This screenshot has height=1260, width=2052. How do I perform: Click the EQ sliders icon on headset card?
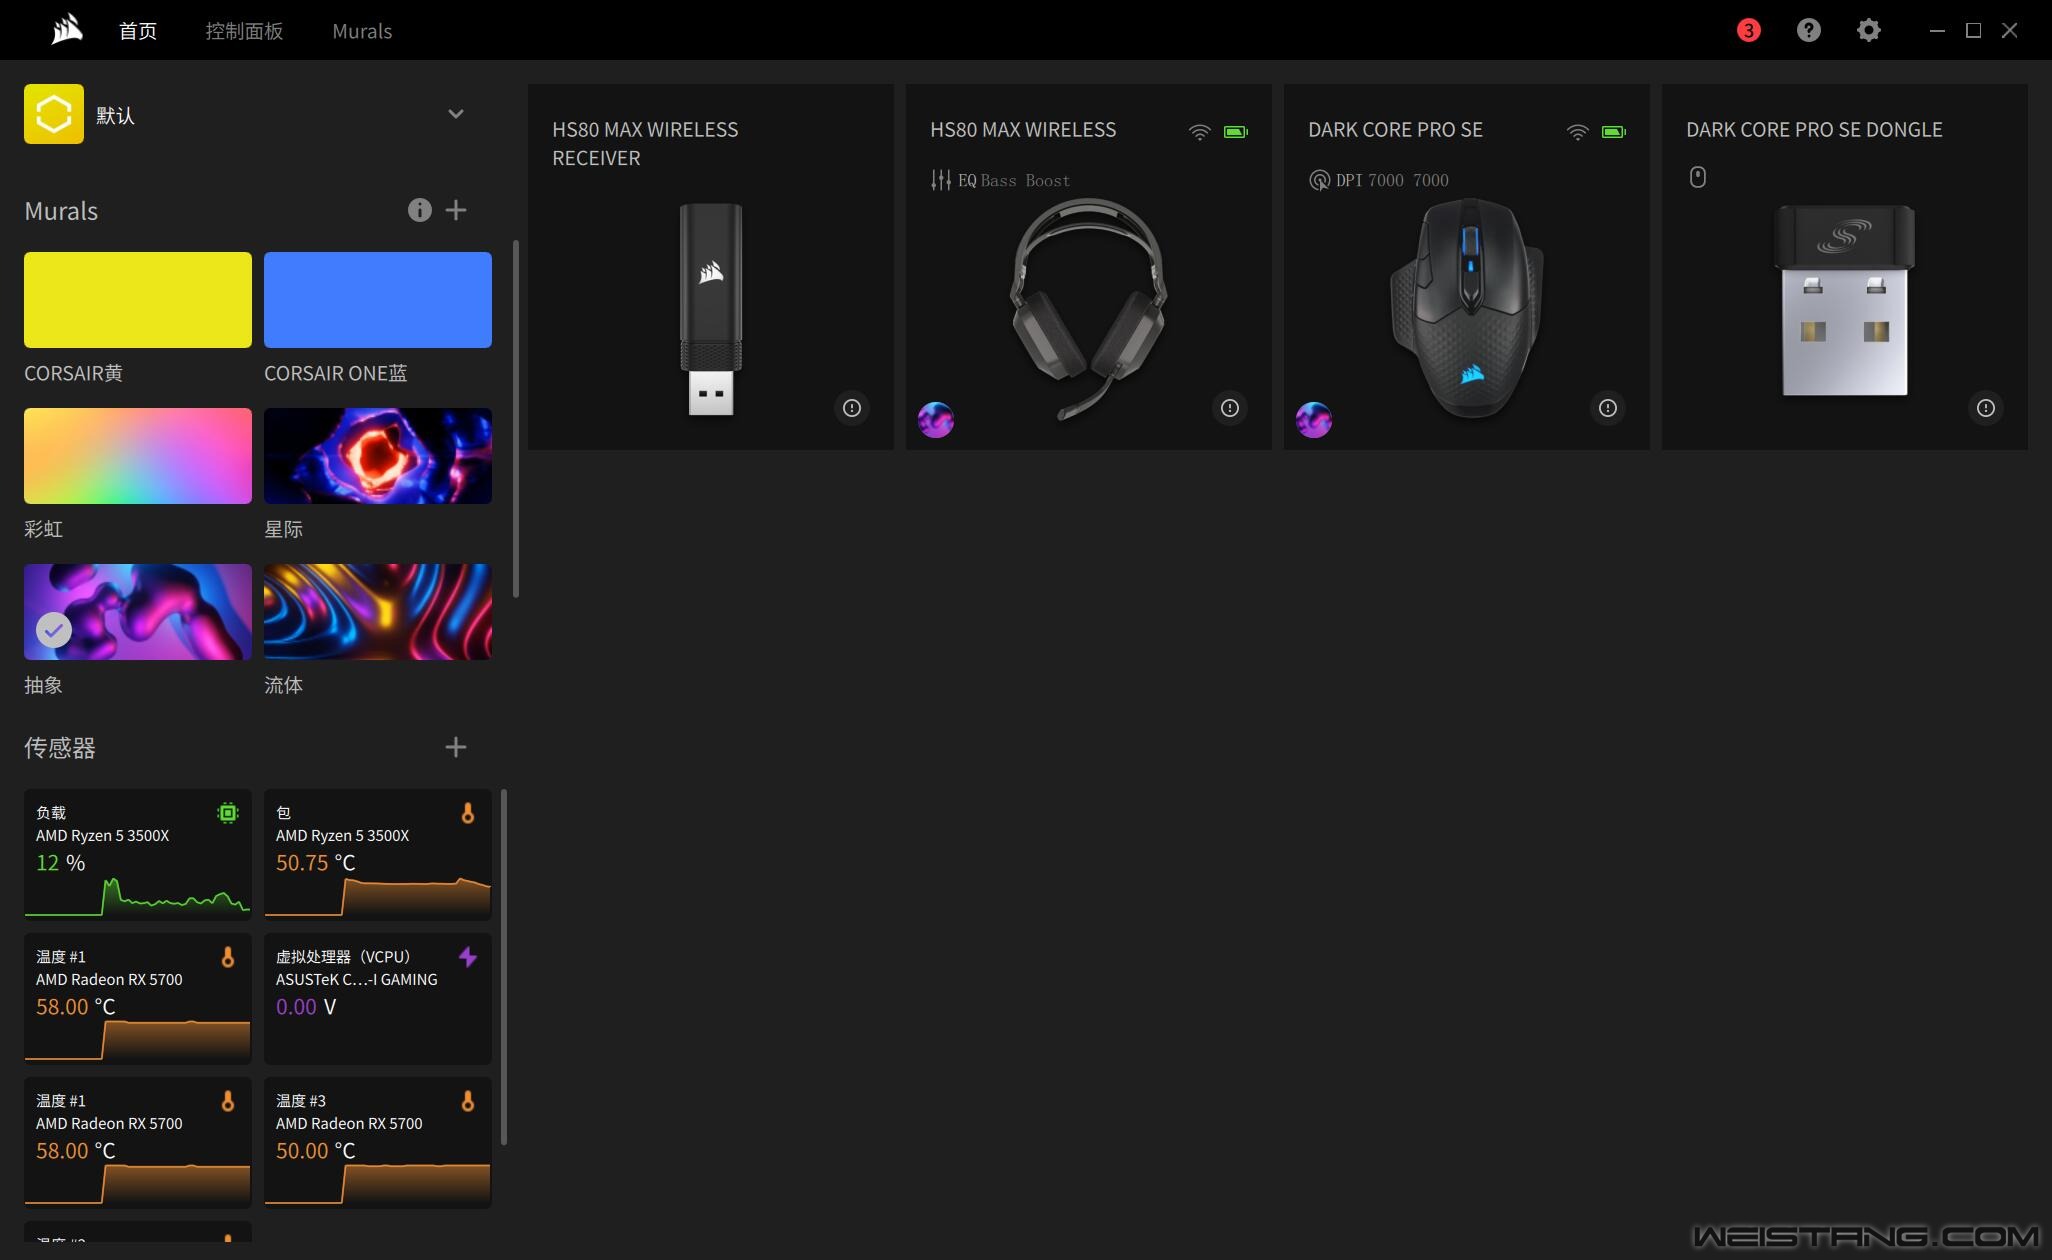click(940, 180)
